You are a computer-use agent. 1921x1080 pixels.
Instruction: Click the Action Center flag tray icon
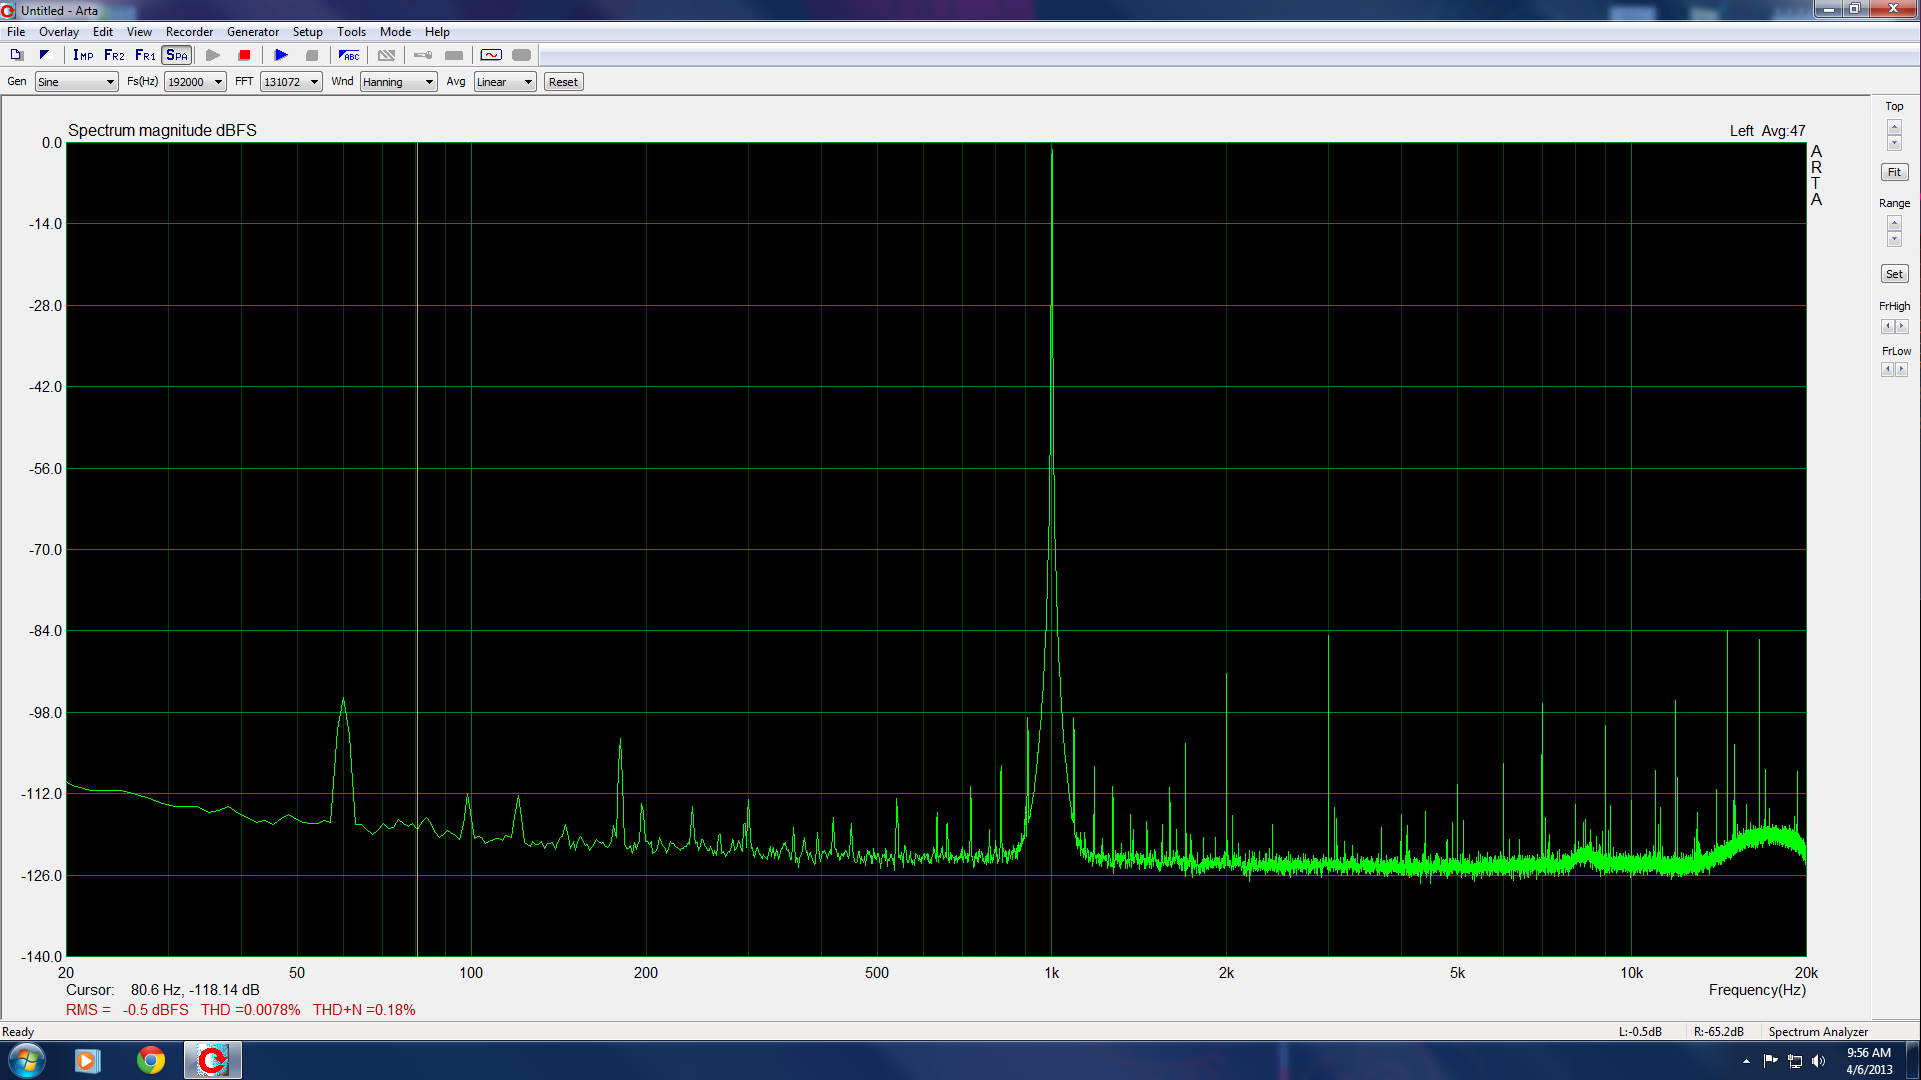1771,1061
